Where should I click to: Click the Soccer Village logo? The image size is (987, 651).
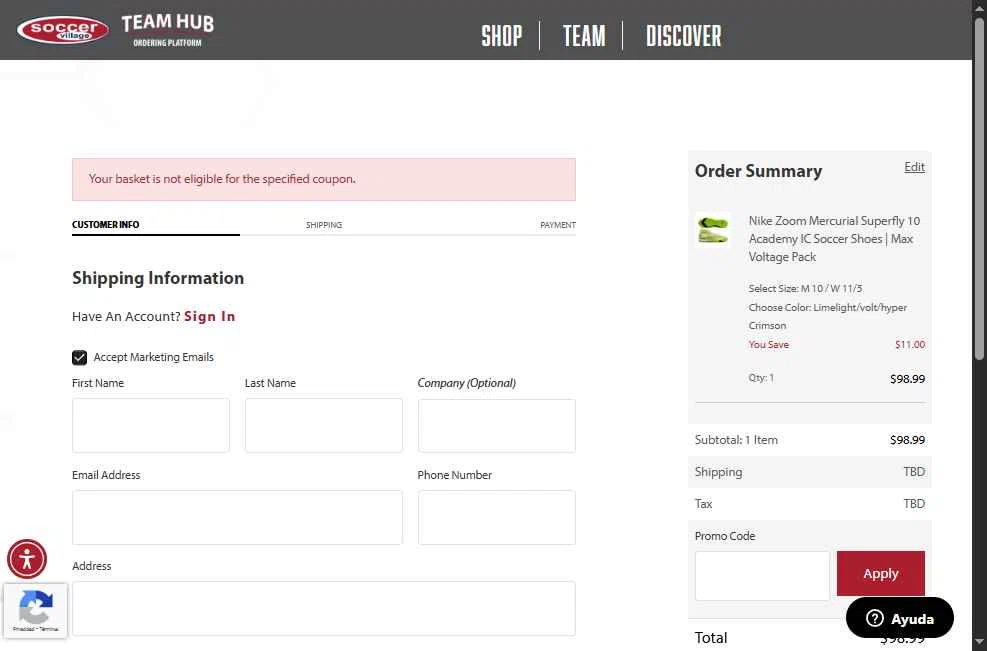tap(63, 30)
